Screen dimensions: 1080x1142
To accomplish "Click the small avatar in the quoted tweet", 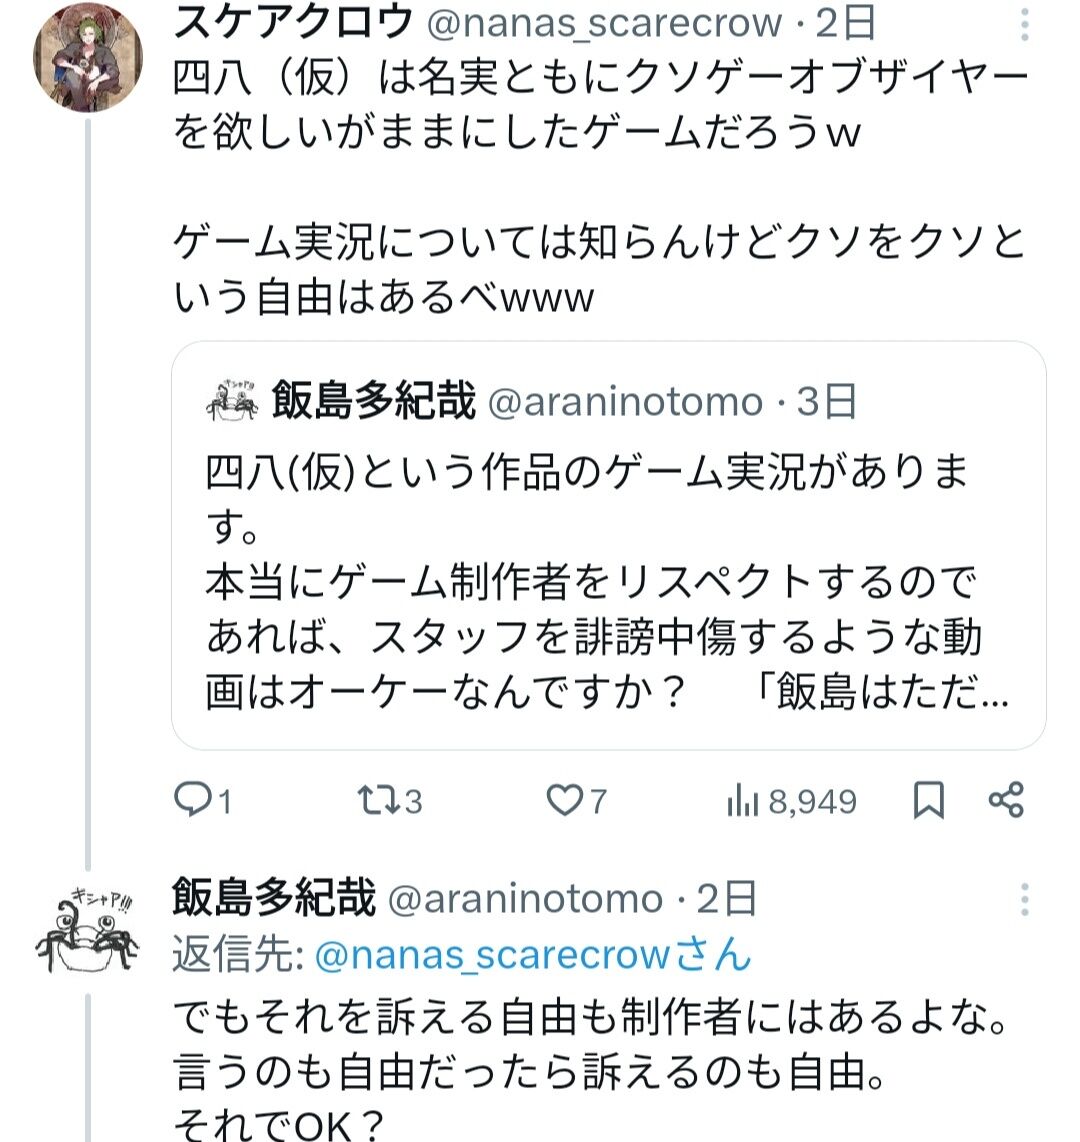I will point(230,402).
